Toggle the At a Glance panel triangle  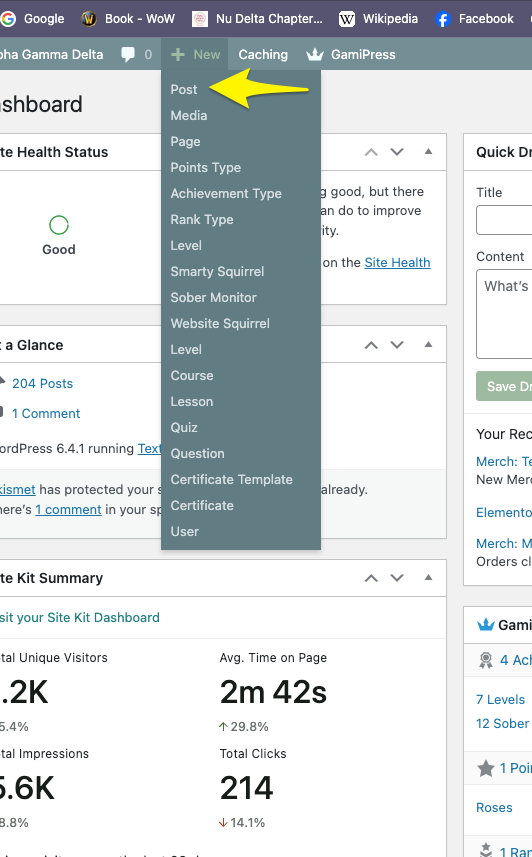[x=429, y=344]
